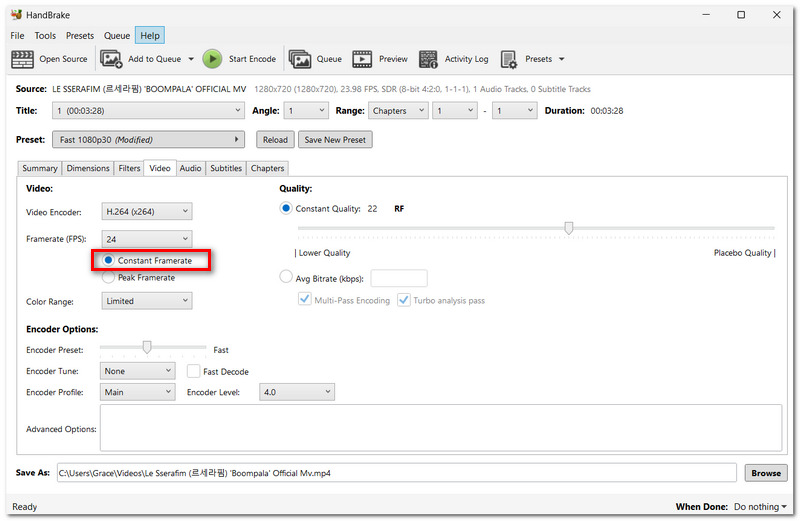The image size is (800, 521).
Task: Switch to the Audio tab
Action: coord(190,168)
